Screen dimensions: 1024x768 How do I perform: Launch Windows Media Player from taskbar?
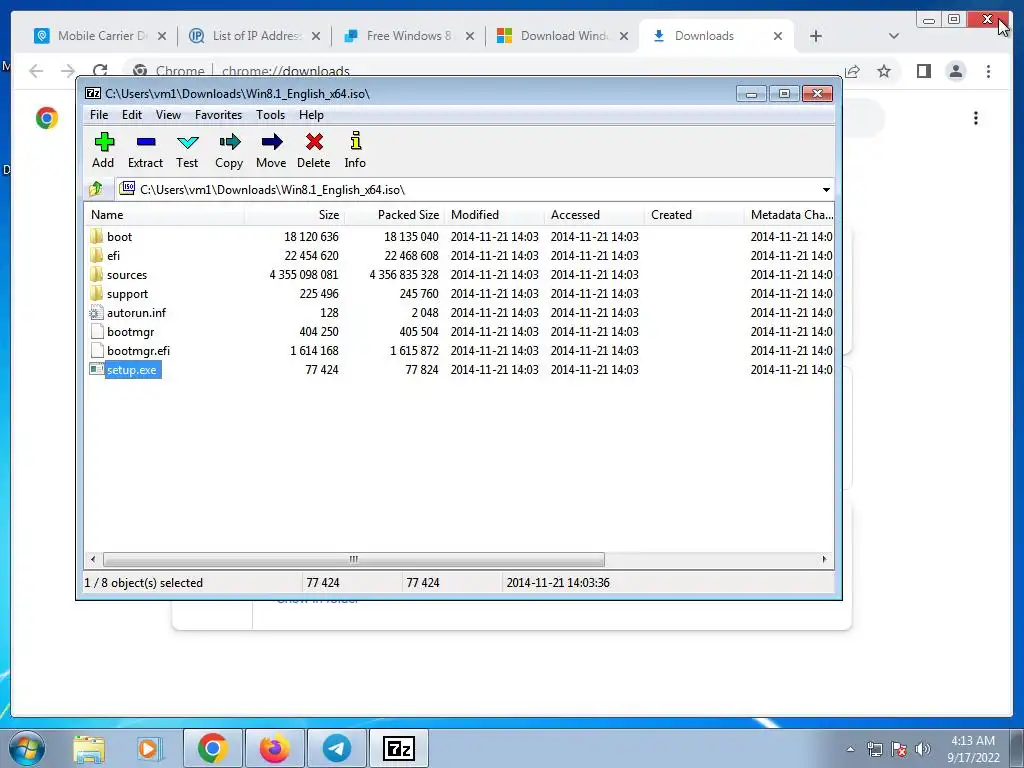coord(150,748)
